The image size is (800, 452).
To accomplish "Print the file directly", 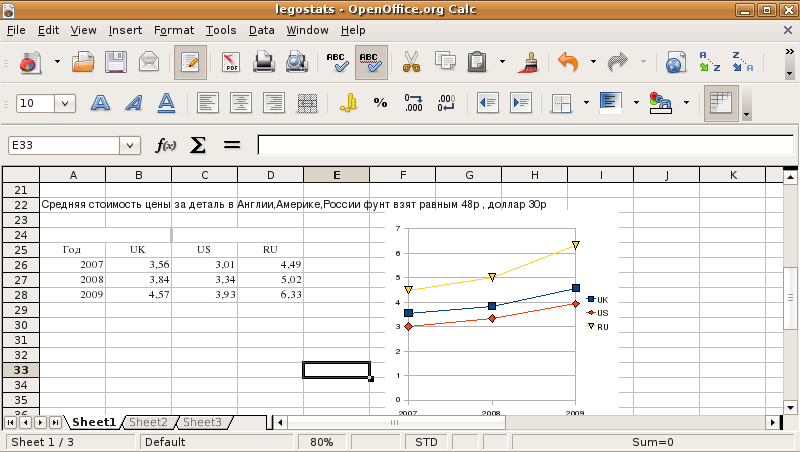I will point(264,62).
